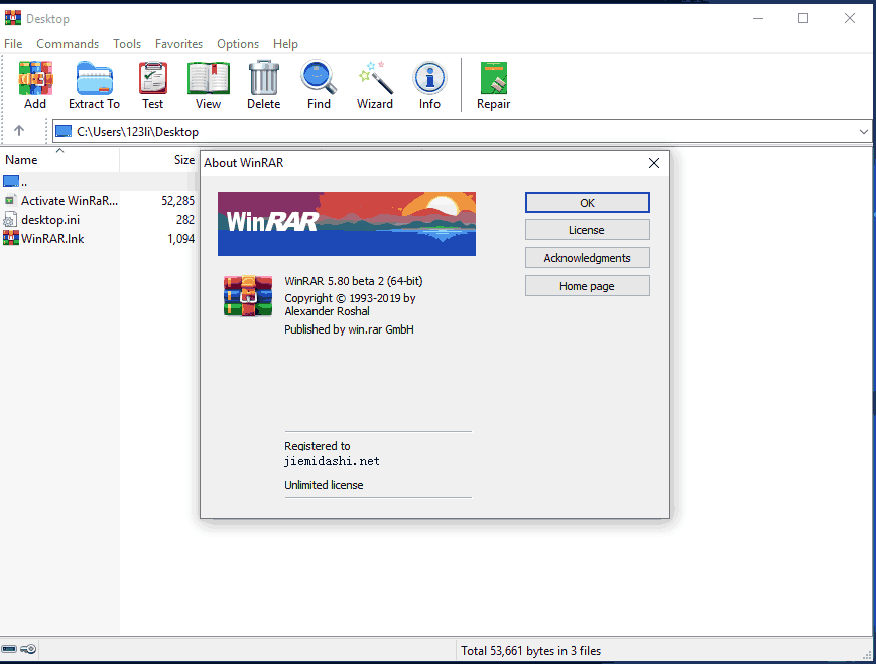Open the Commands menu

coord(67,43)
